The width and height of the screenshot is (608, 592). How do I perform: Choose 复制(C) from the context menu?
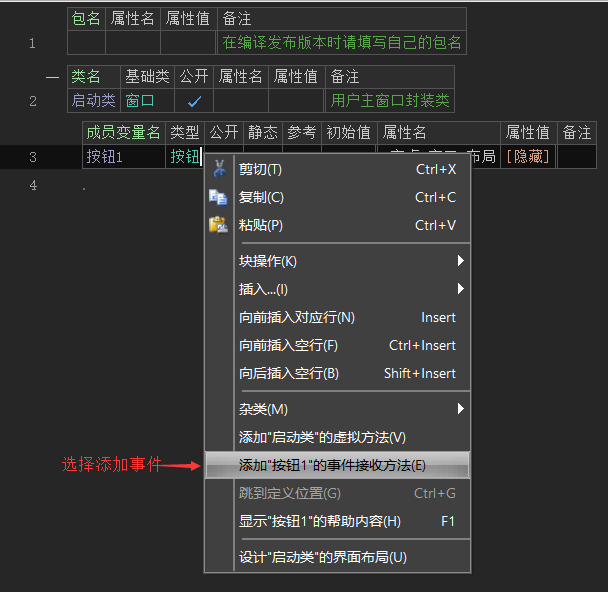(x=337, y=197)
